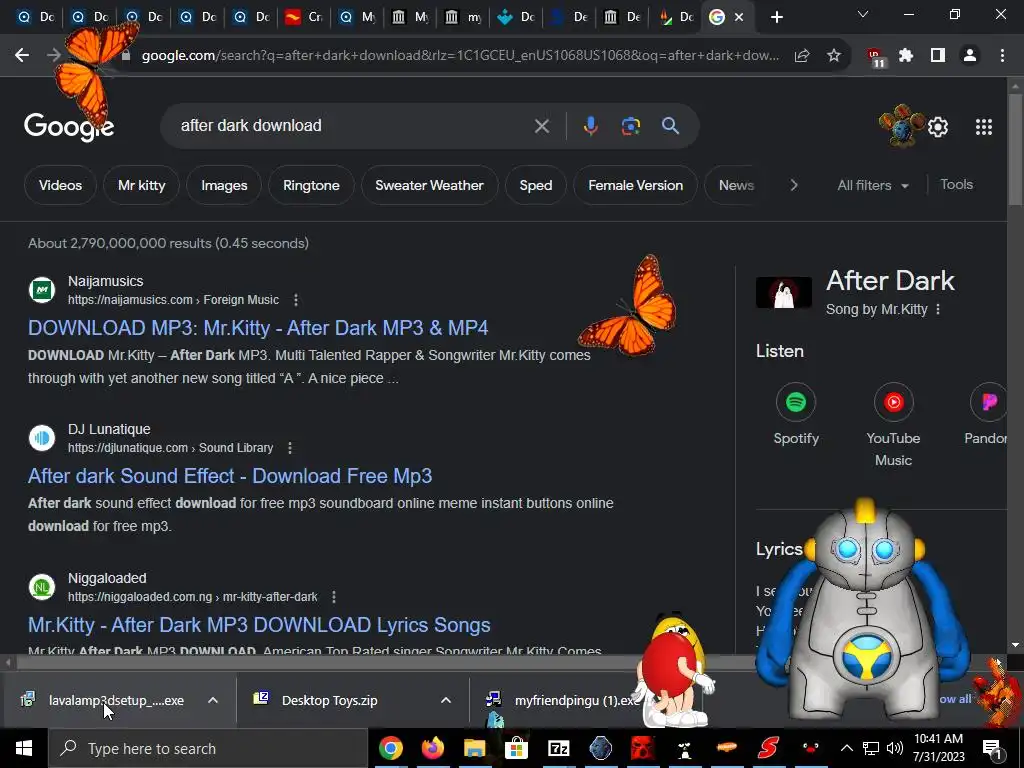1024x768 pixels.
Task: Open the Windows Start menu
Action: click(24, 748)
